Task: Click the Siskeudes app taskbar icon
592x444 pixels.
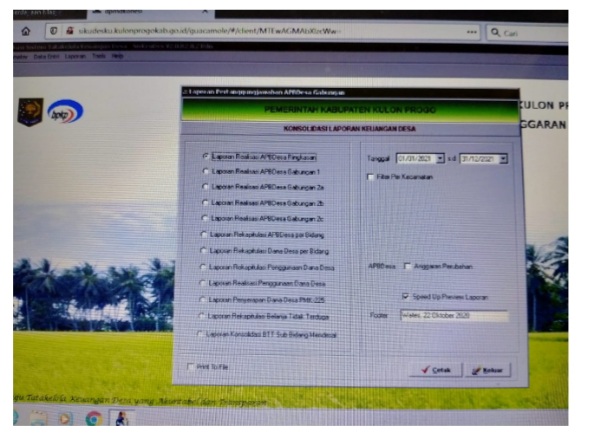Action: 122,418
